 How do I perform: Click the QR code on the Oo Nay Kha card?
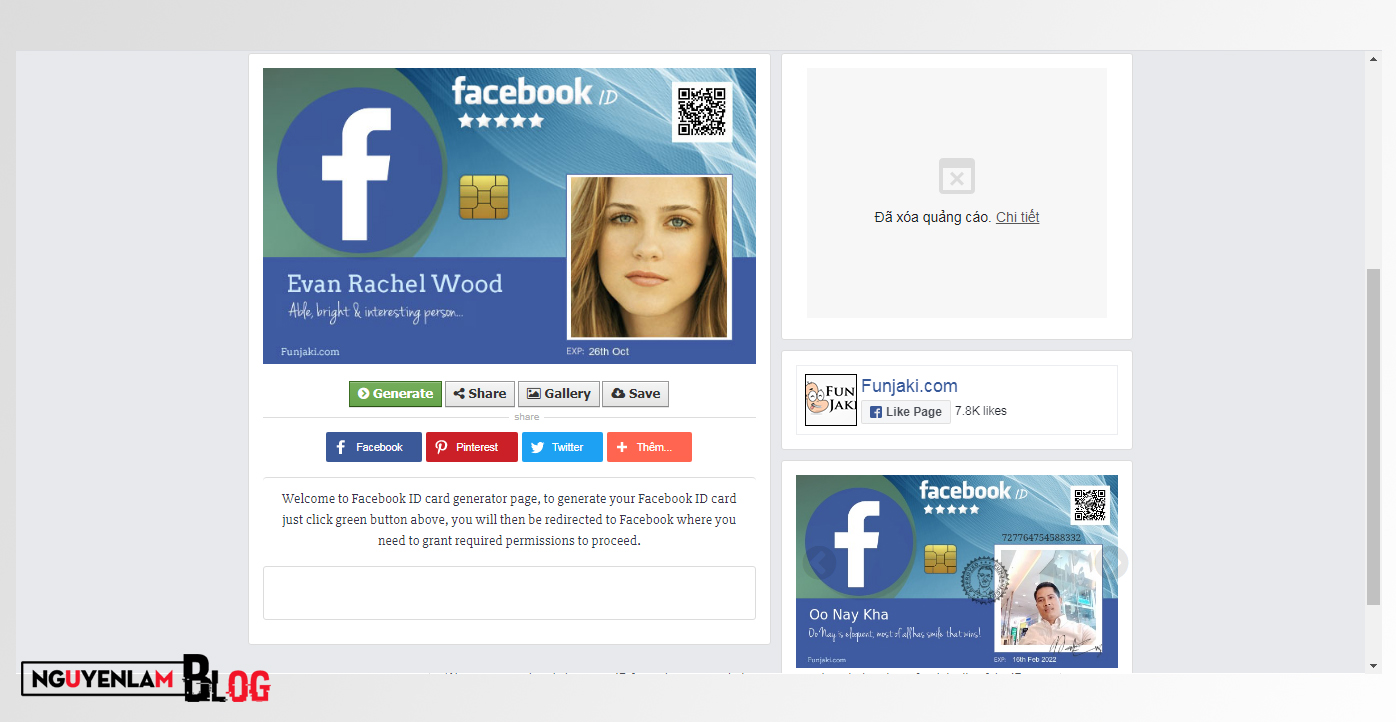click(1090, 505)
